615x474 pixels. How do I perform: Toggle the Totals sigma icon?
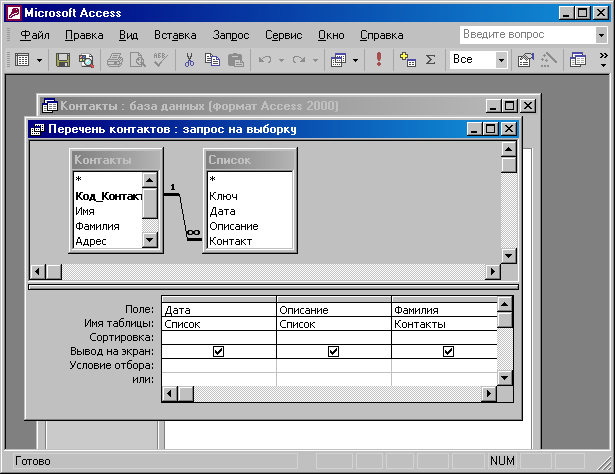point(430,60)
